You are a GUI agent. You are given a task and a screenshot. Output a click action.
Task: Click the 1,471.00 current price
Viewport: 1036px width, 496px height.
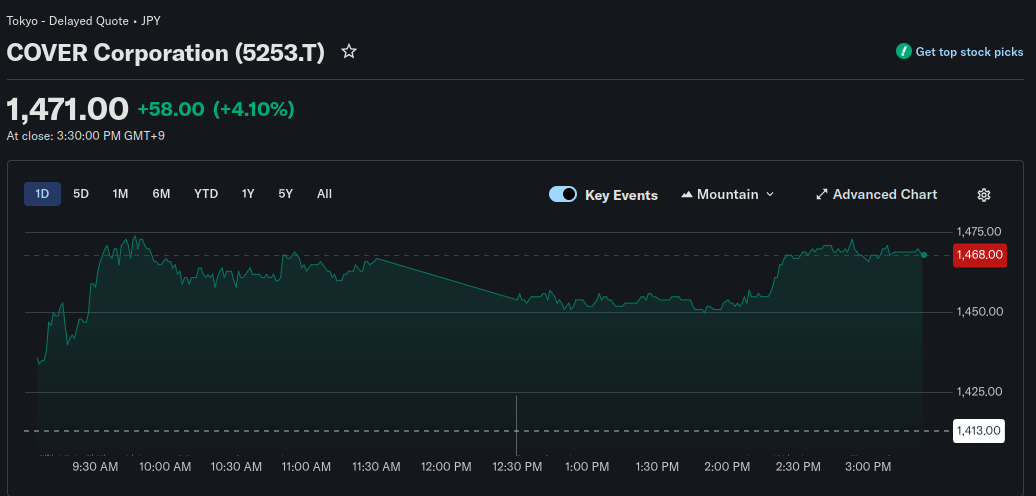coord(67,109)
